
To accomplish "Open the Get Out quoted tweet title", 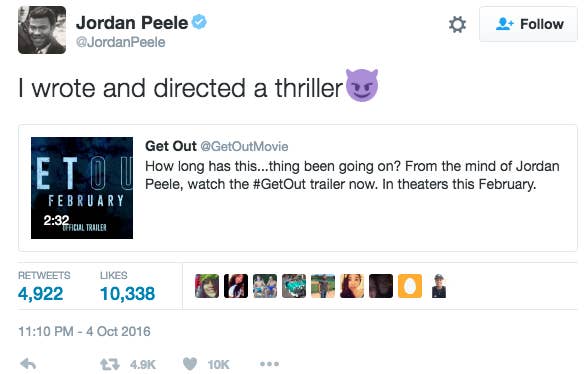I will click(x=171, y=146).
